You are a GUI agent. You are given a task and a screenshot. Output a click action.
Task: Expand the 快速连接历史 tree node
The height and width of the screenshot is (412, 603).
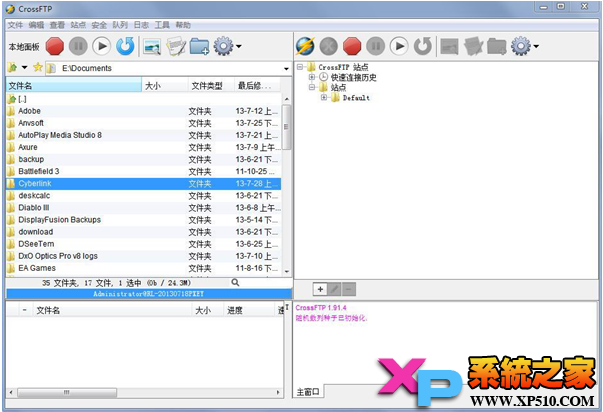(x=312, y=77)
